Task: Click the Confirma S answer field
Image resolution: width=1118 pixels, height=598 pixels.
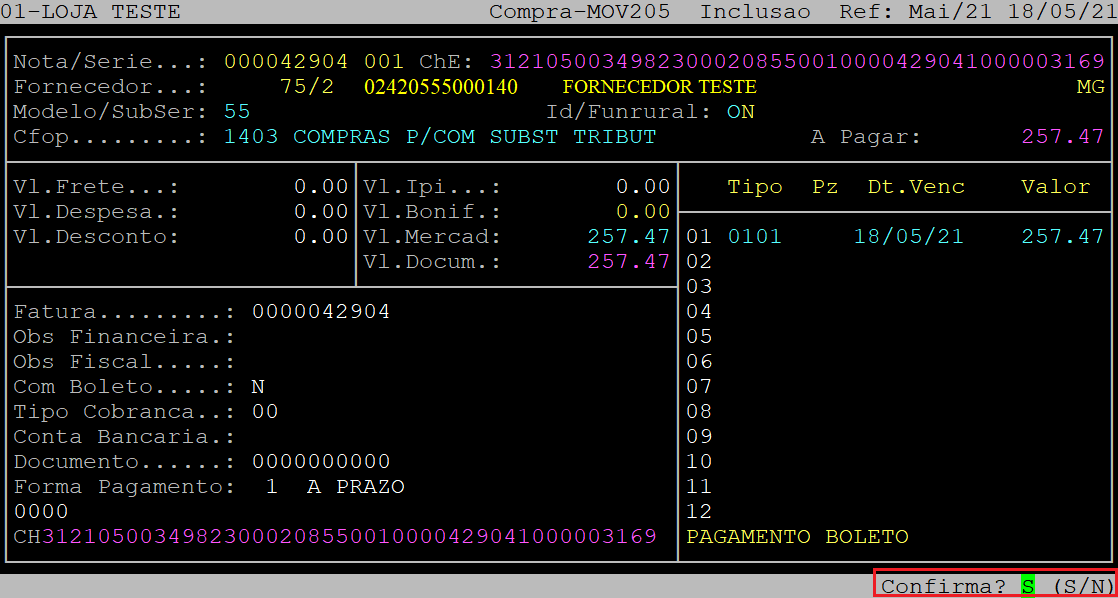Action: pyautogui.click(x=1028, y=586)
